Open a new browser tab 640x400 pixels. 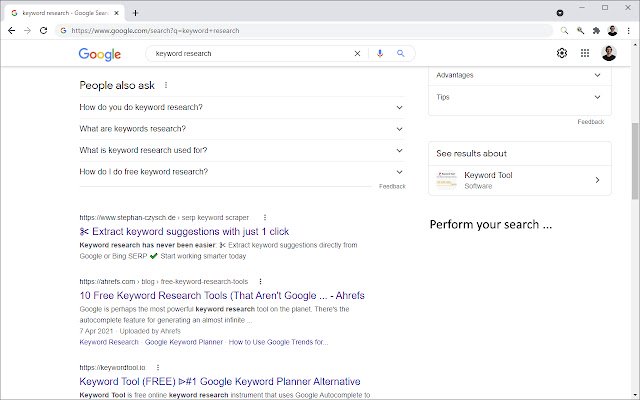(x=136, y=13)
